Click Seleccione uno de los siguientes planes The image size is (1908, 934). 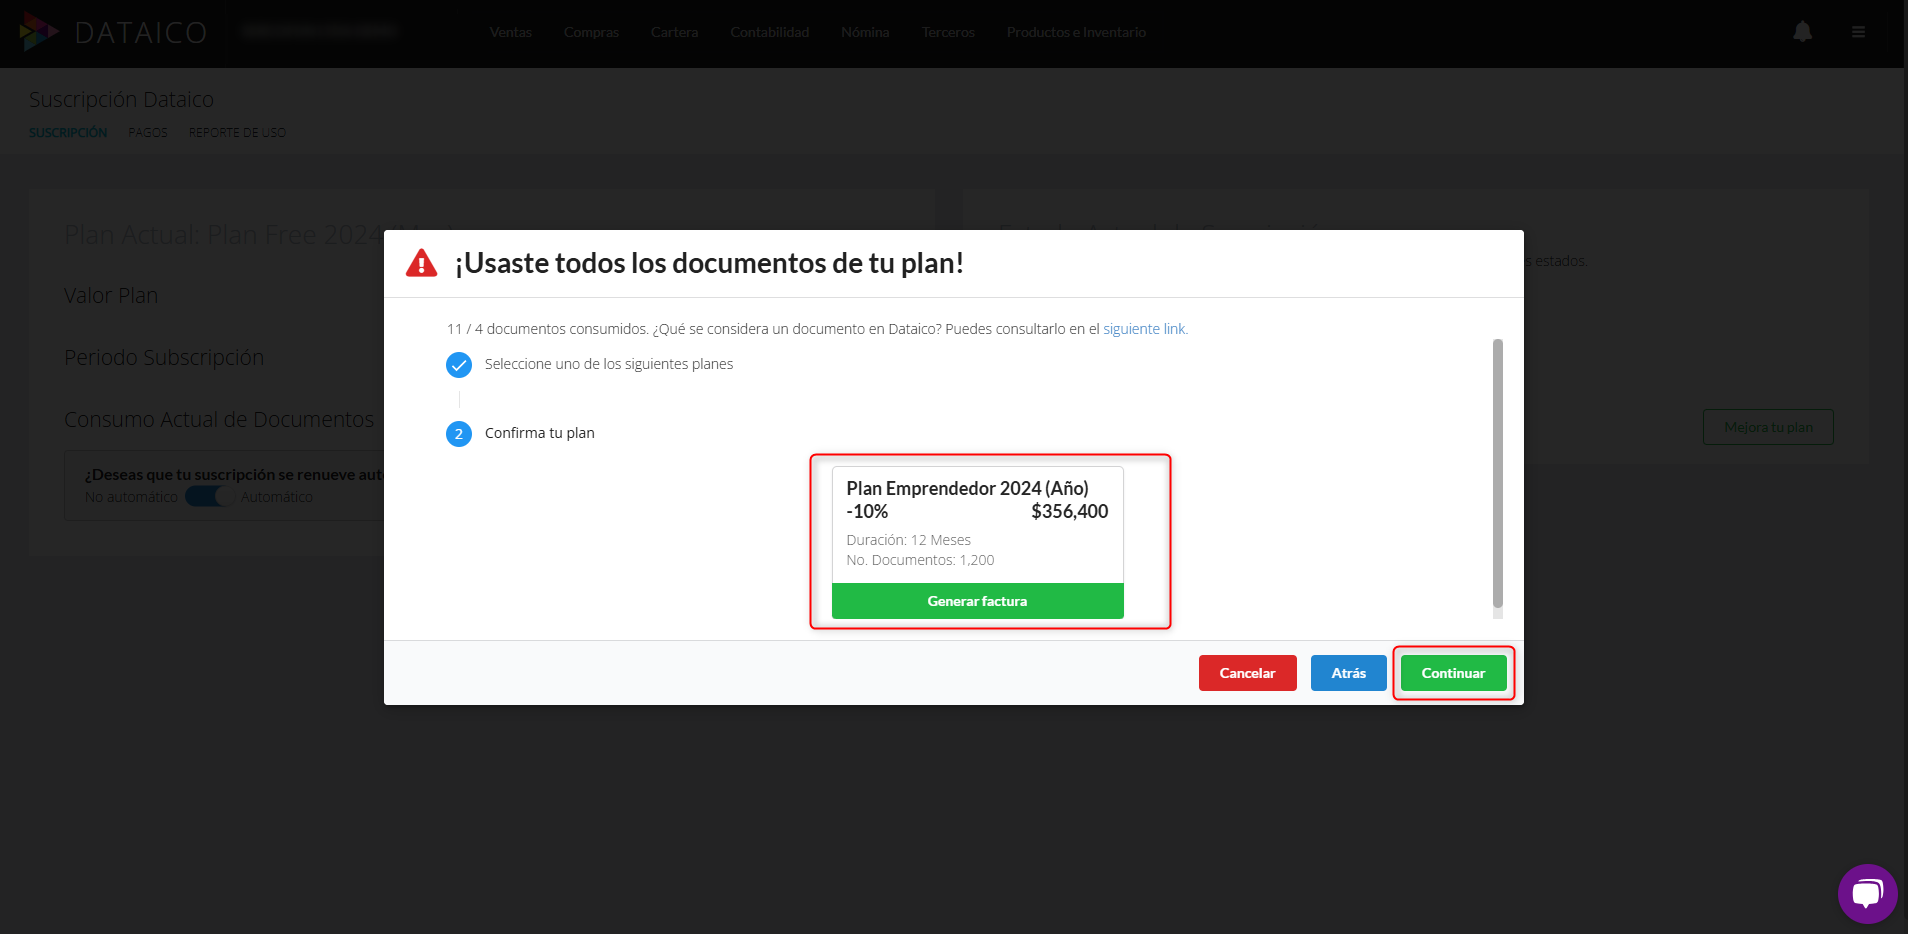click(x=609, y=364)
